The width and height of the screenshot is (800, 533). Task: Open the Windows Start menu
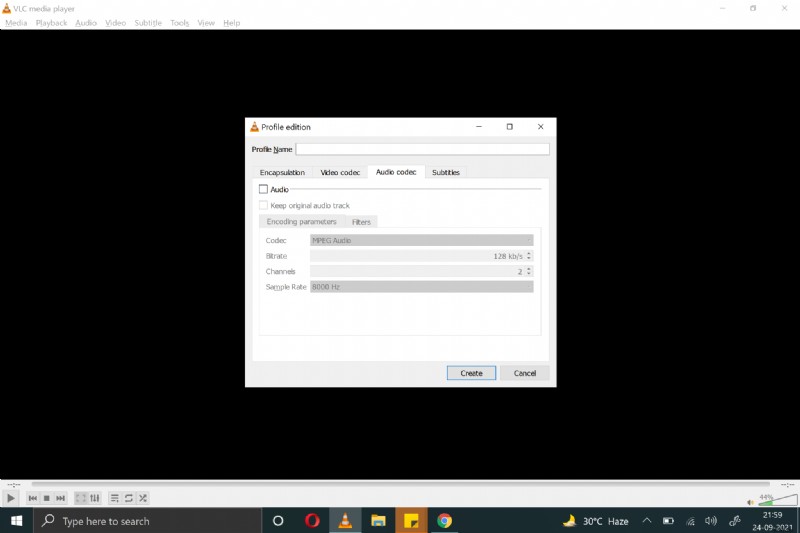[16, 521]
